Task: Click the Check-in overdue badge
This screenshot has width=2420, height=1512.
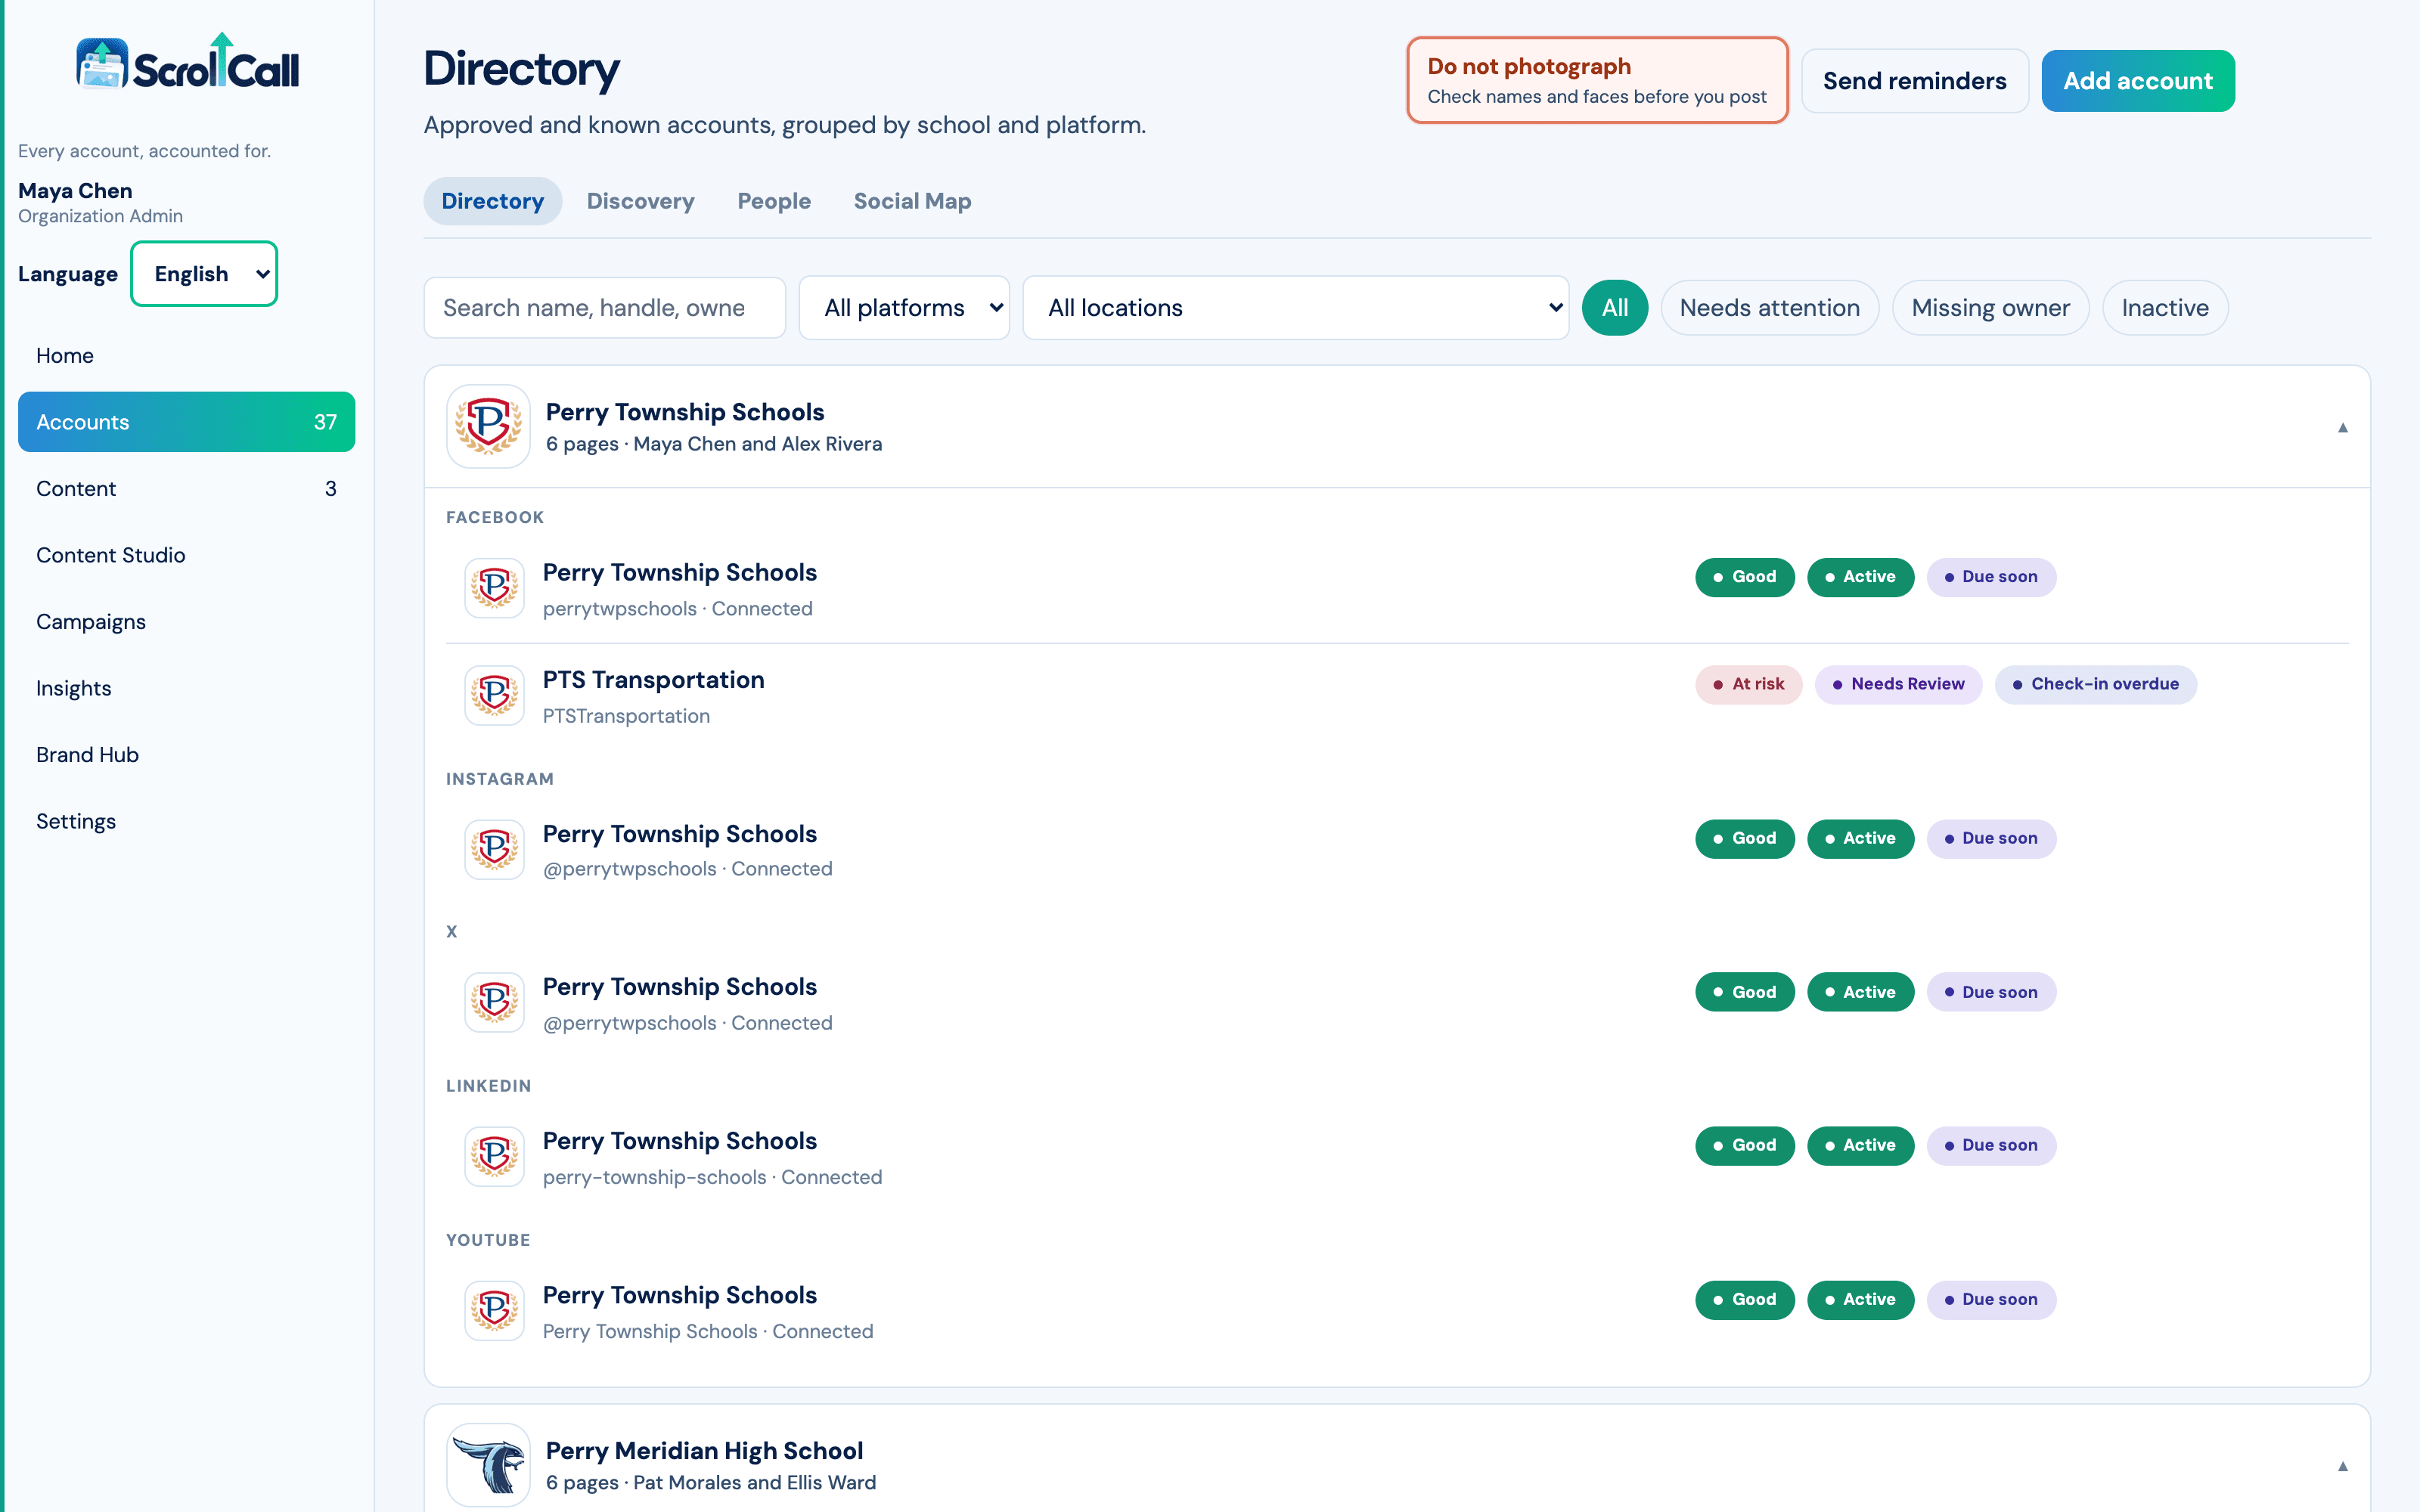Action: click(2095, 684)
